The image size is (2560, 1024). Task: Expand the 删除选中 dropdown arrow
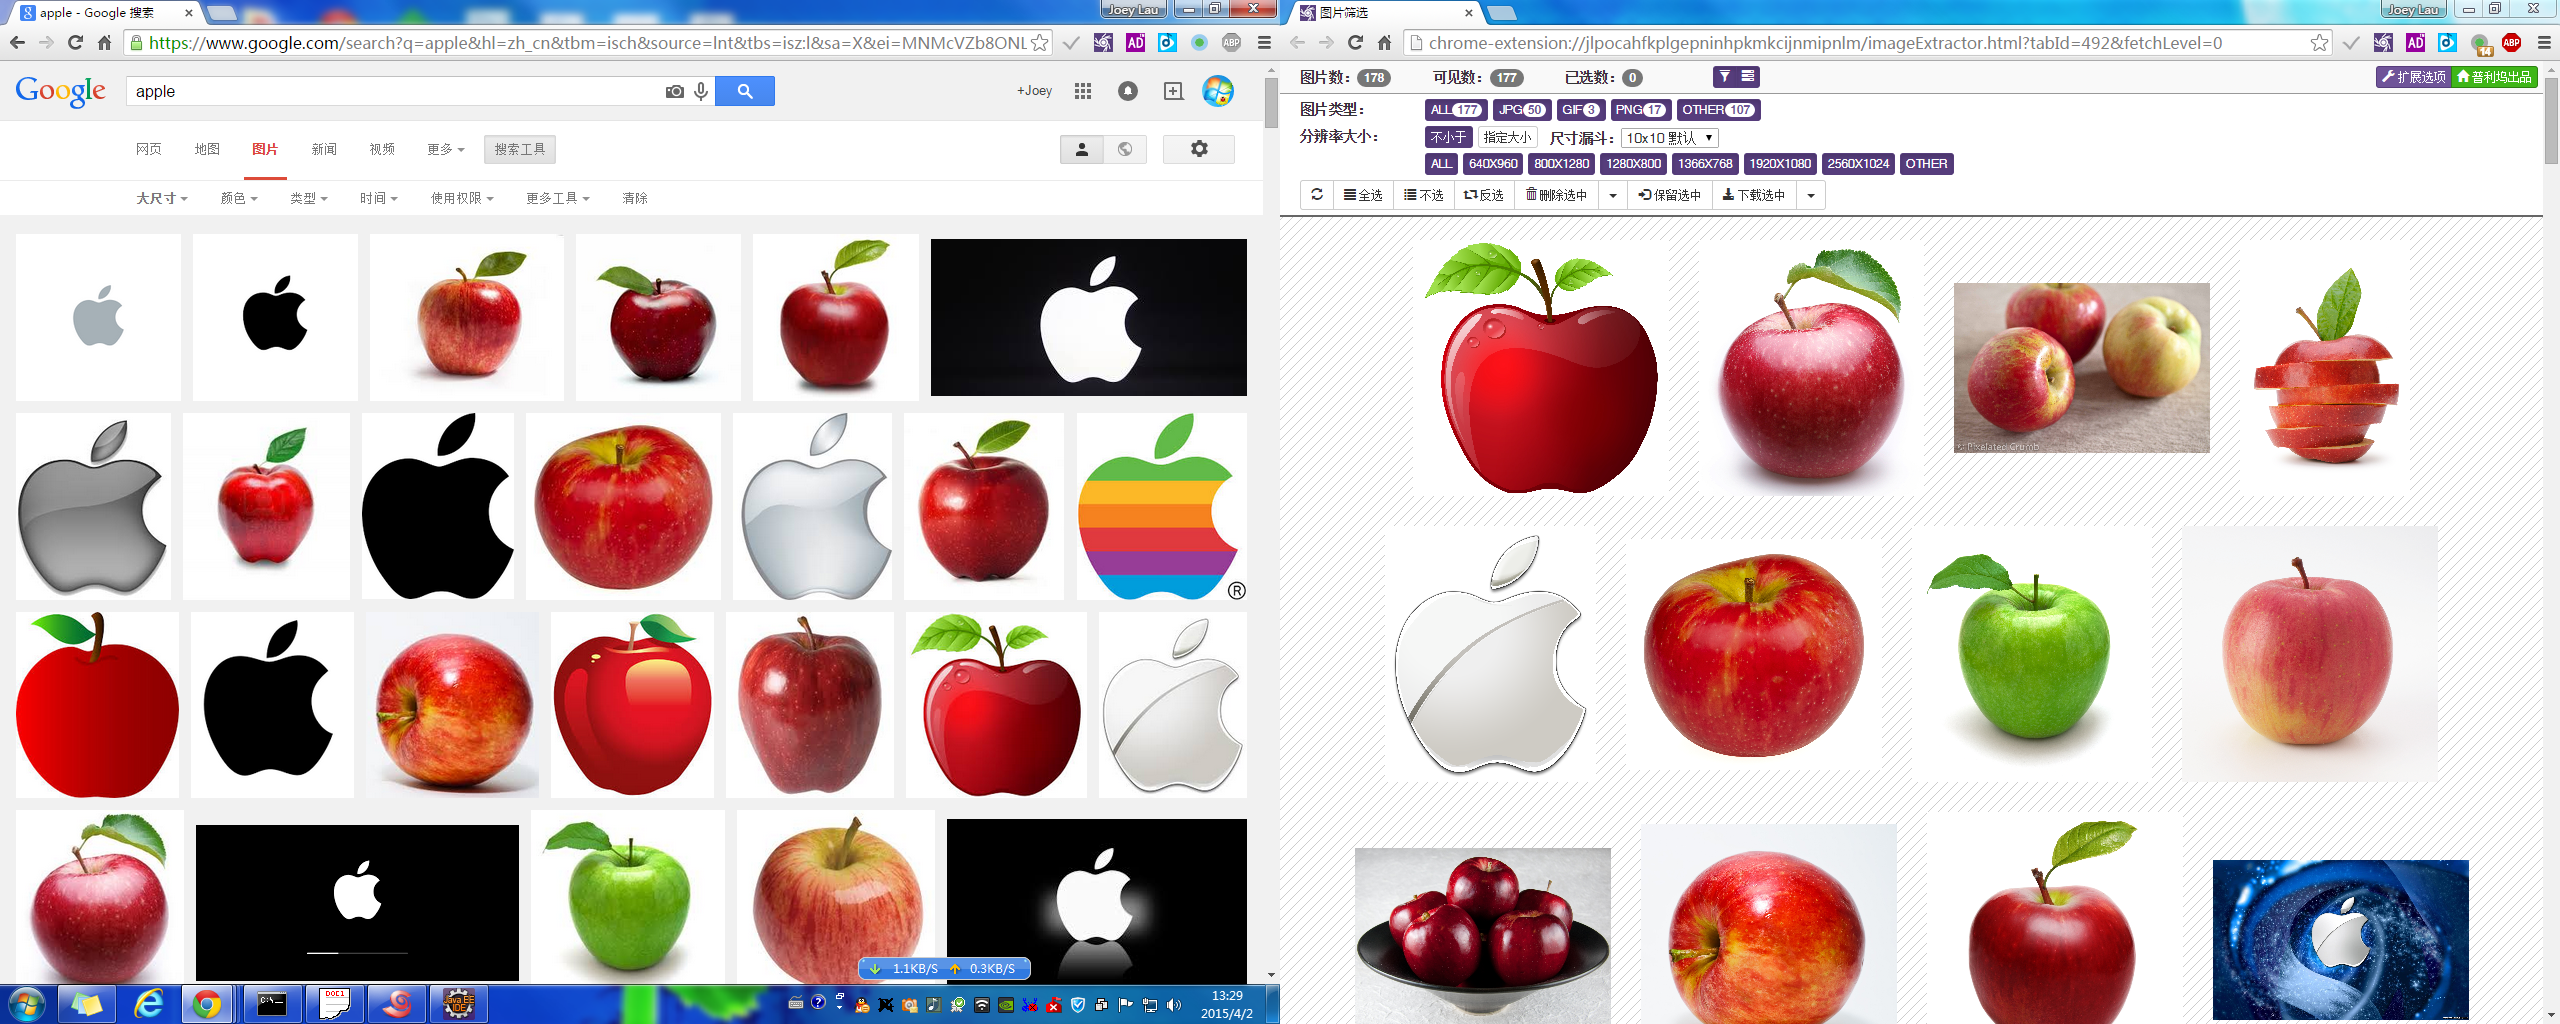1612,195
